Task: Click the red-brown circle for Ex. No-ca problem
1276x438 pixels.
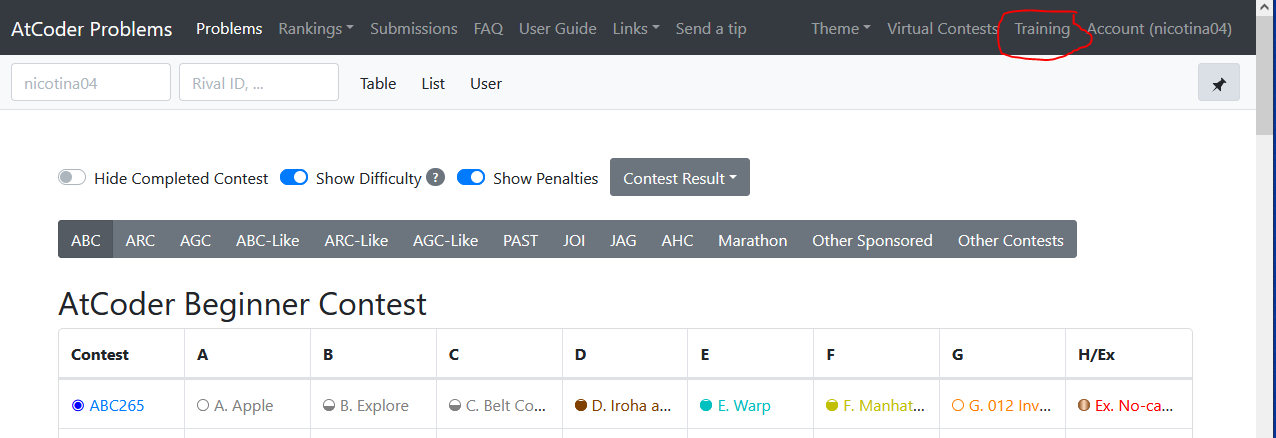Action: coord(1084,406)
